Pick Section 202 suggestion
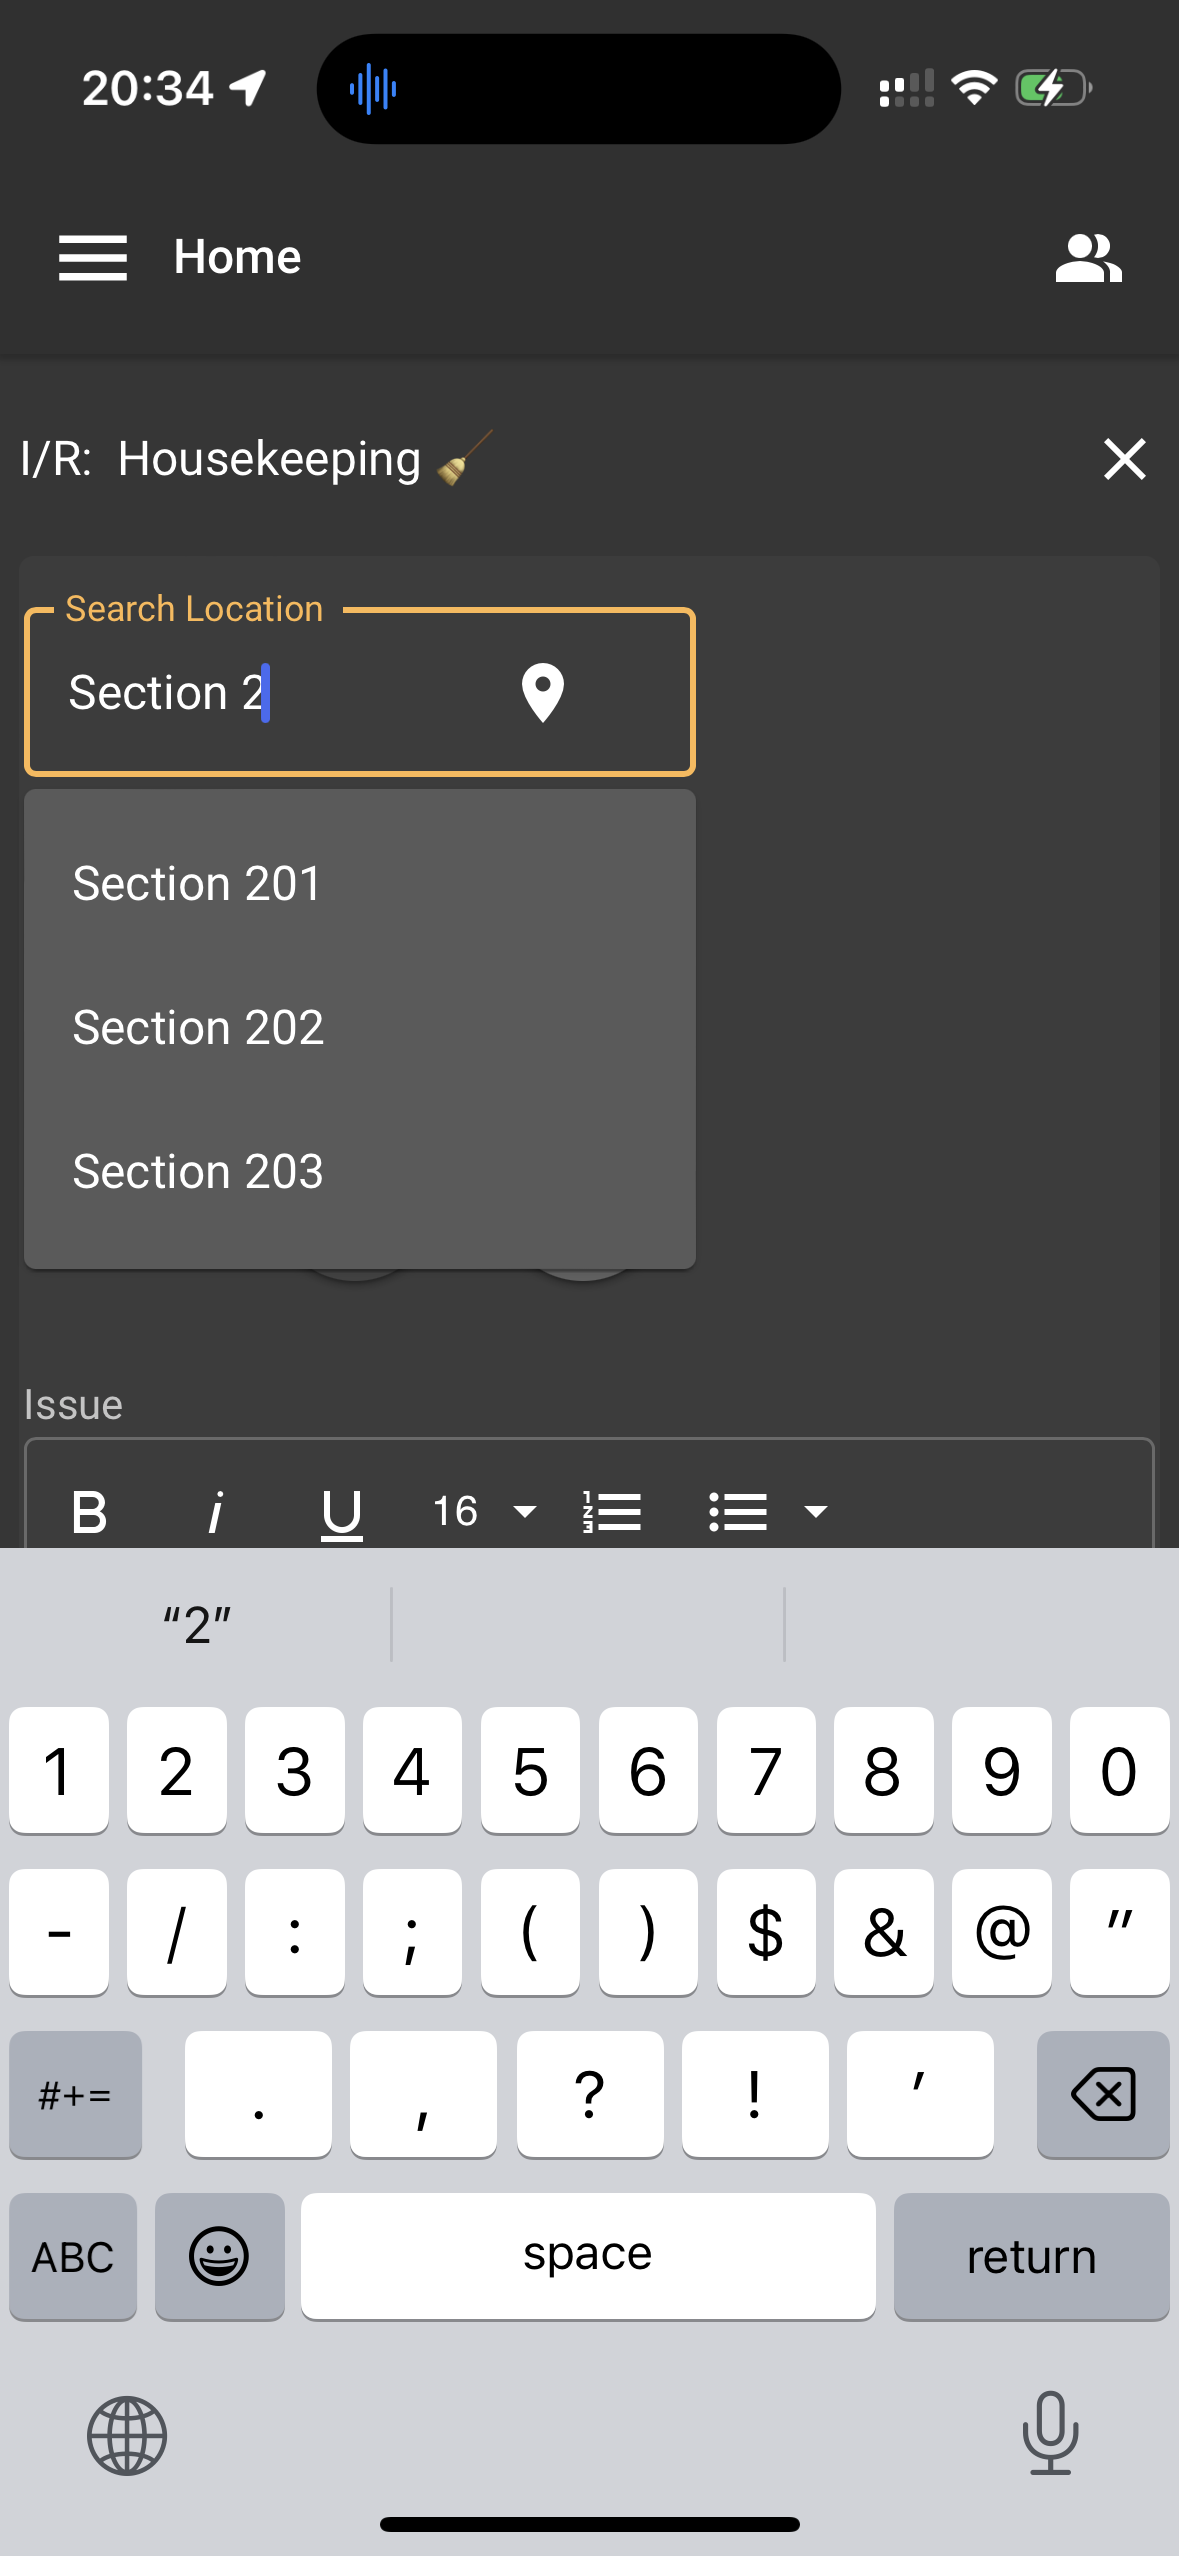 tap(198, 1027)
